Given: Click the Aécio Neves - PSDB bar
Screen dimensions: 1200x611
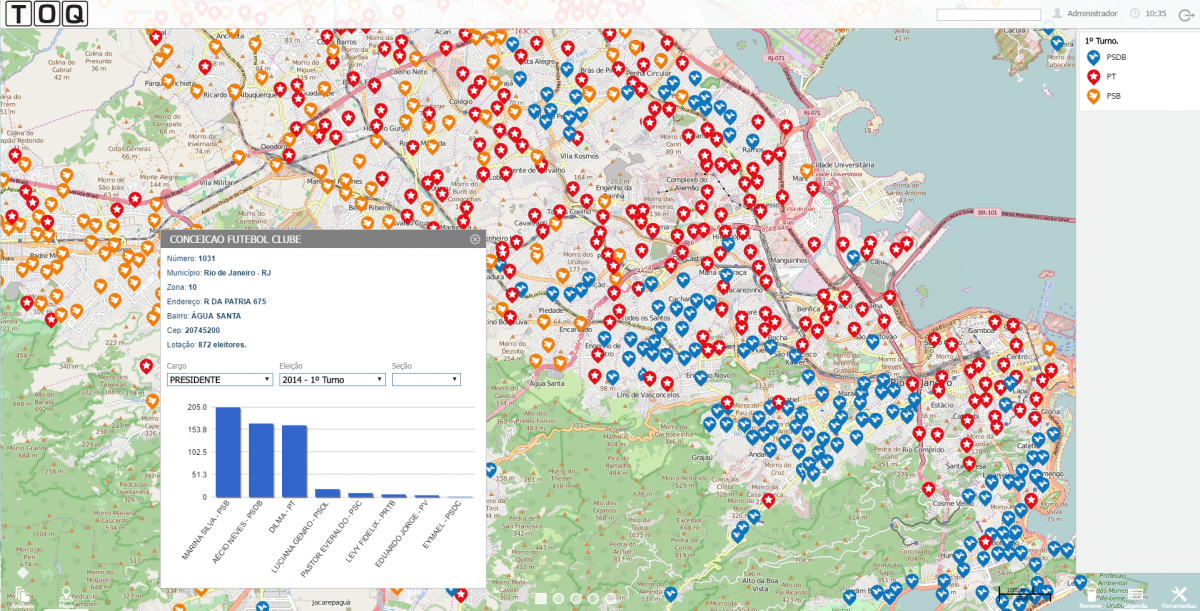Looking at the screenshot, I should pos(261,460).
